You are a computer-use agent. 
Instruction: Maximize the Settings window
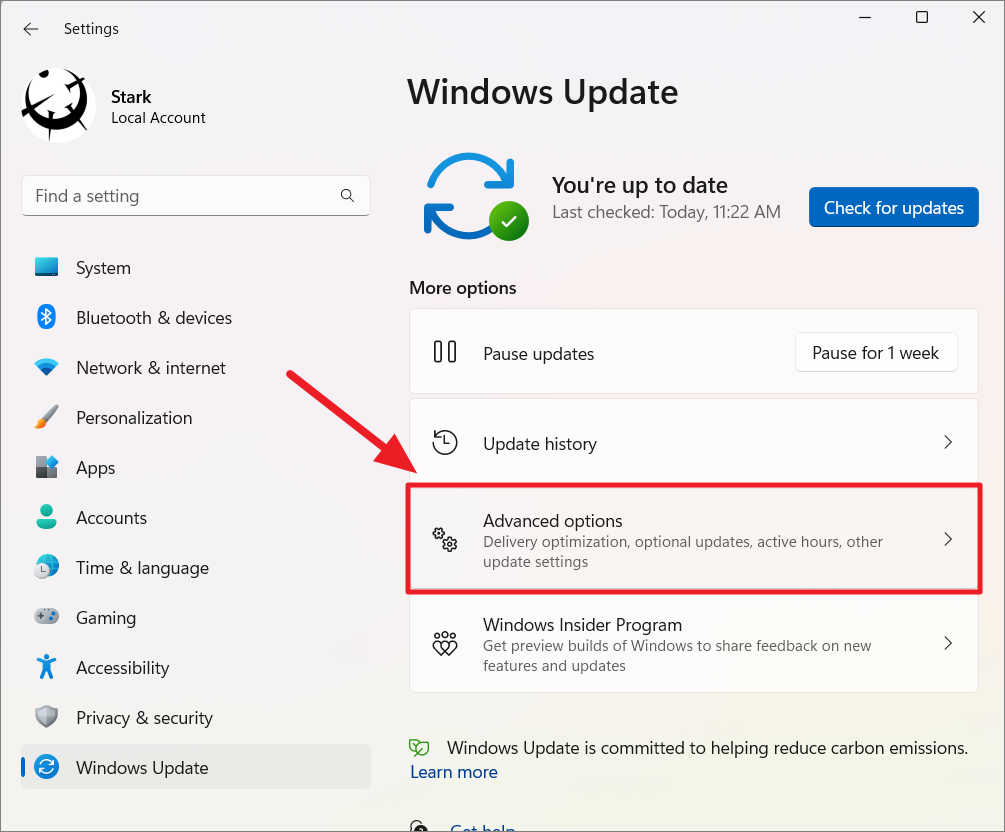point(922,17)
